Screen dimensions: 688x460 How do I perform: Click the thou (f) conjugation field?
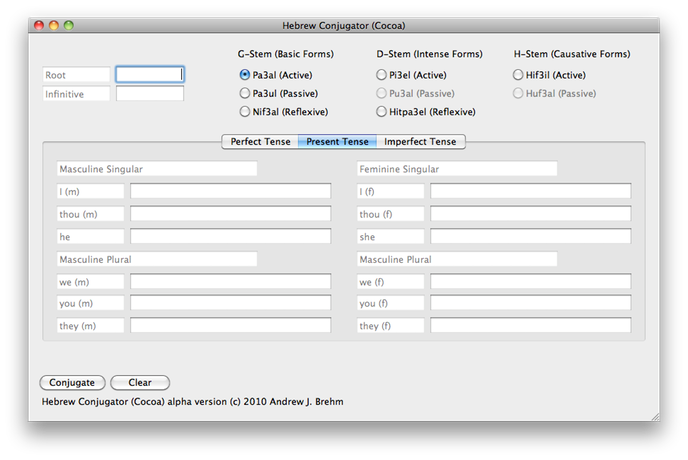pyautogui.click(x=530, y=214)
